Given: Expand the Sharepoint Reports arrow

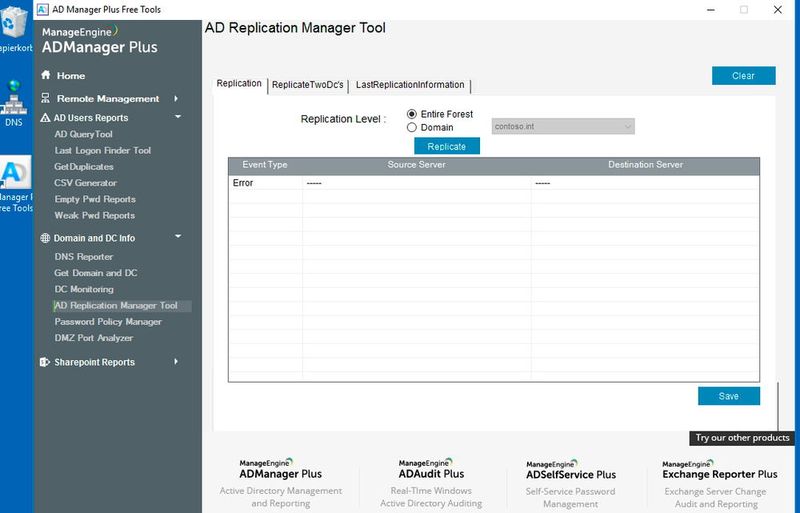Looking at the screenshot, I should pos(176,362).
